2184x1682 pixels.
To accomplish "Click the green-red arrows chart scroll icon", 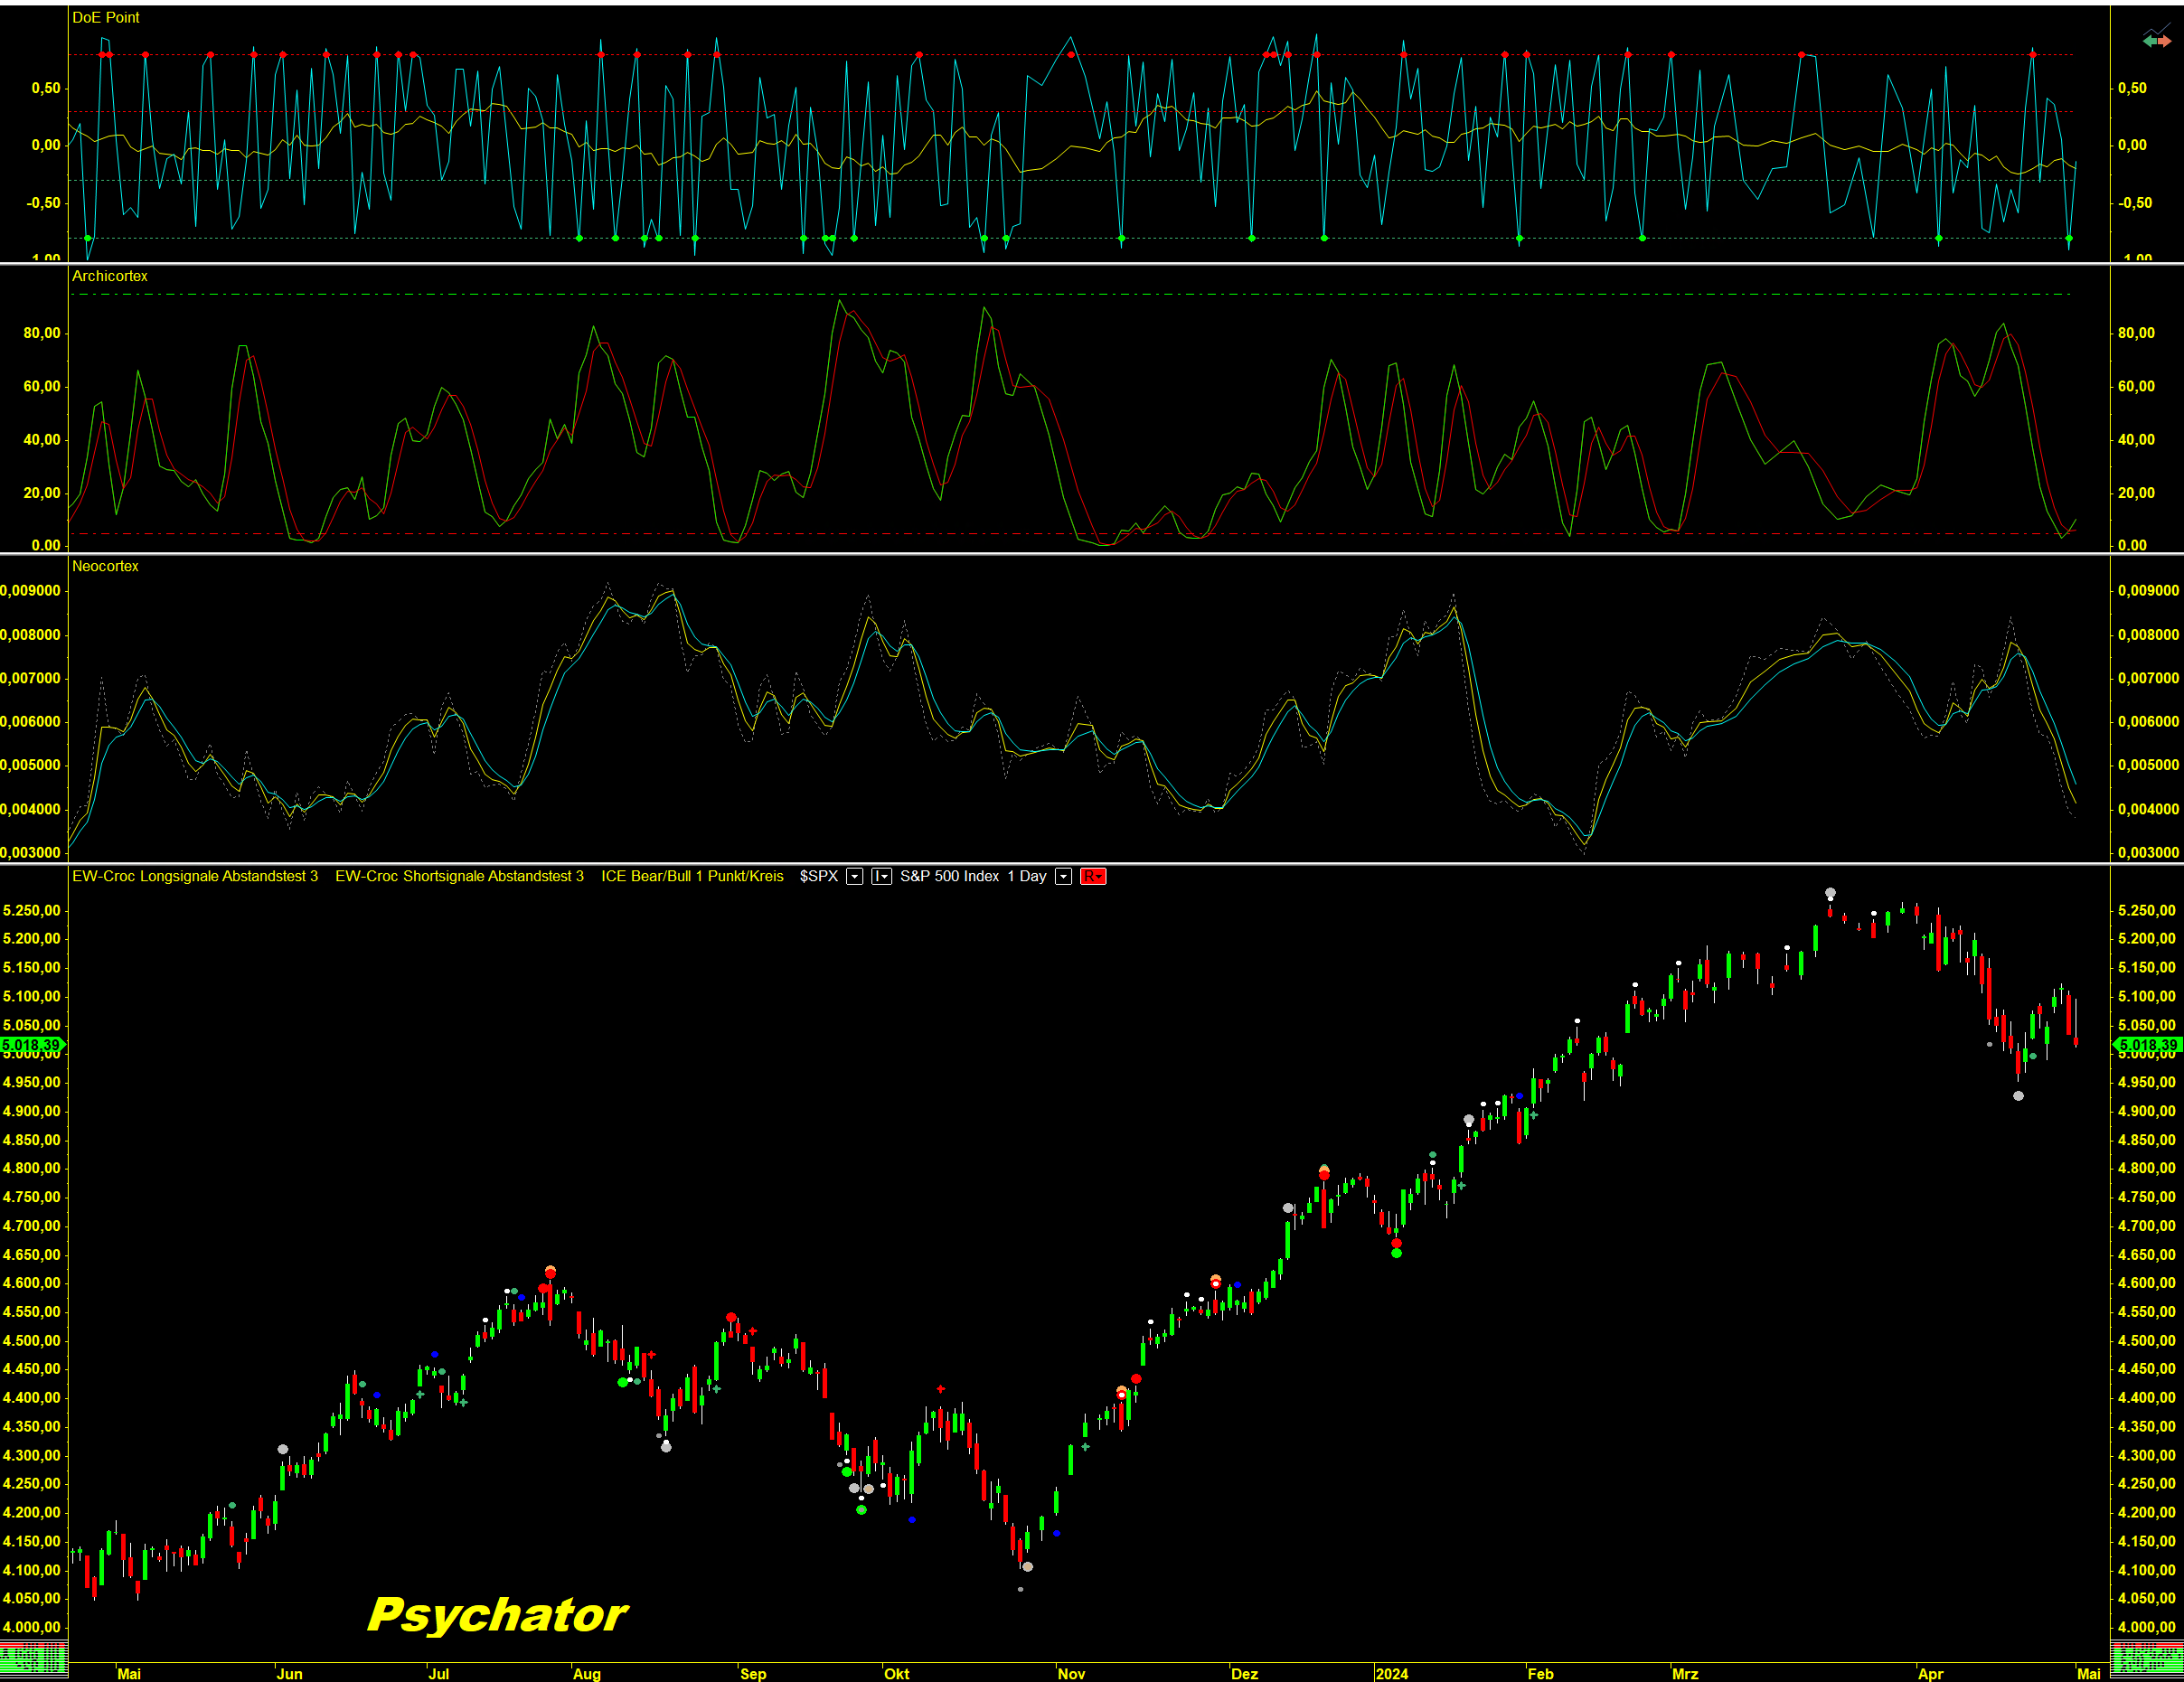I will coord(2156,40).
